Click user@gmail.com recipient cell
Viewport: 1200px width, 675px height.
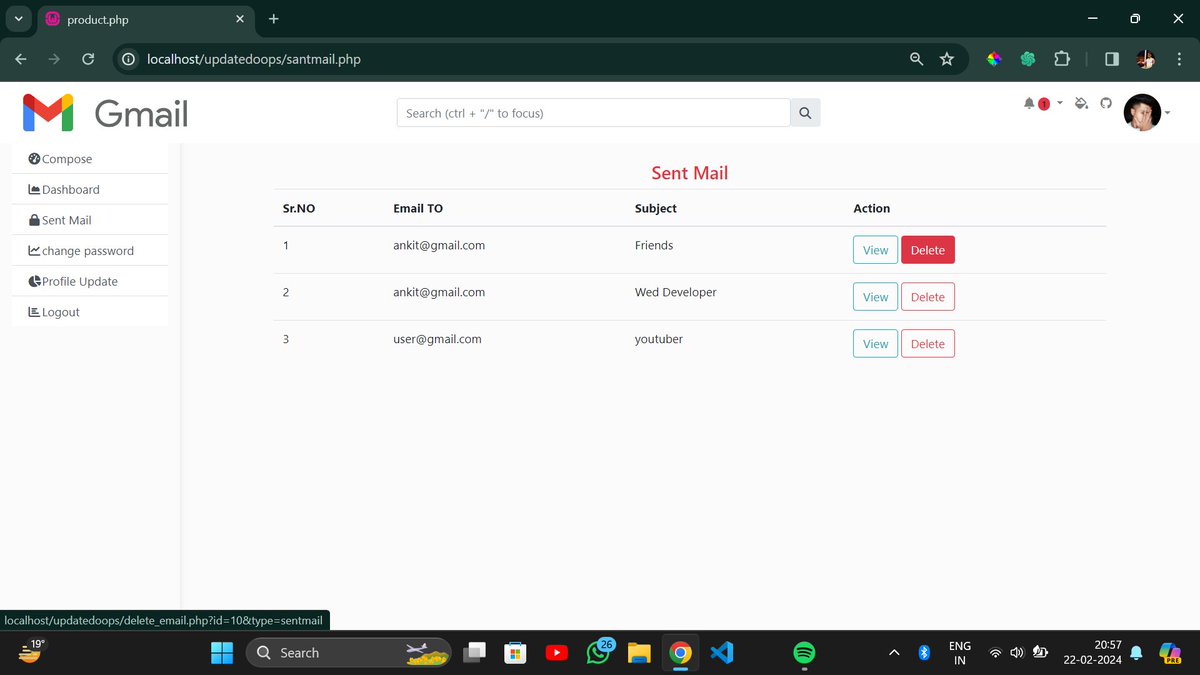coord(437,339)
